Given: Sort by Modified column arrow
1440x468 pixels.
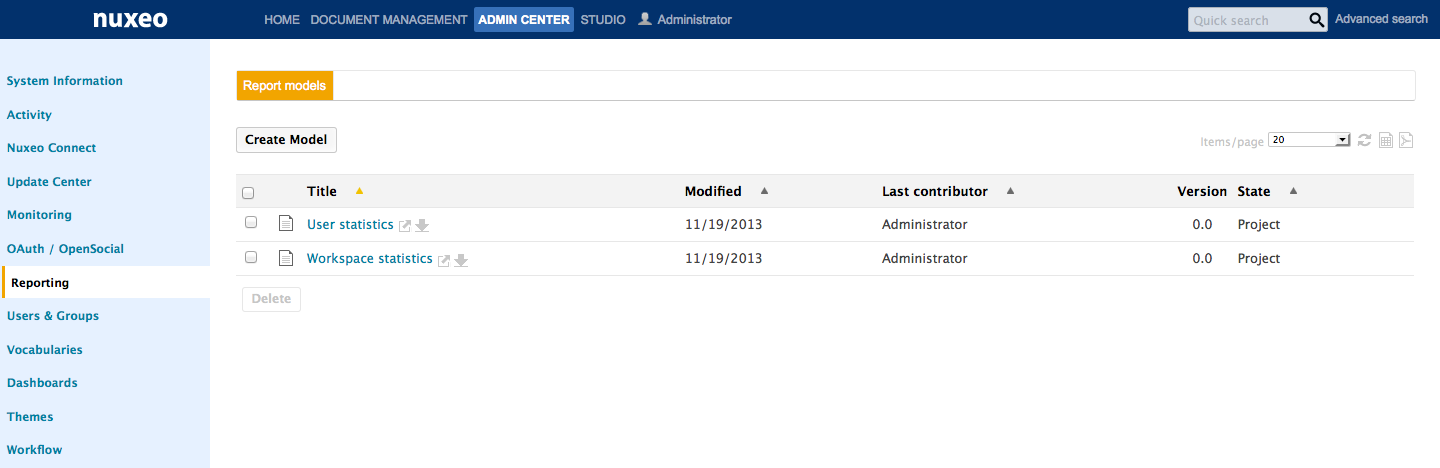Looking at the screenshot, I should (x=764, y=191).
